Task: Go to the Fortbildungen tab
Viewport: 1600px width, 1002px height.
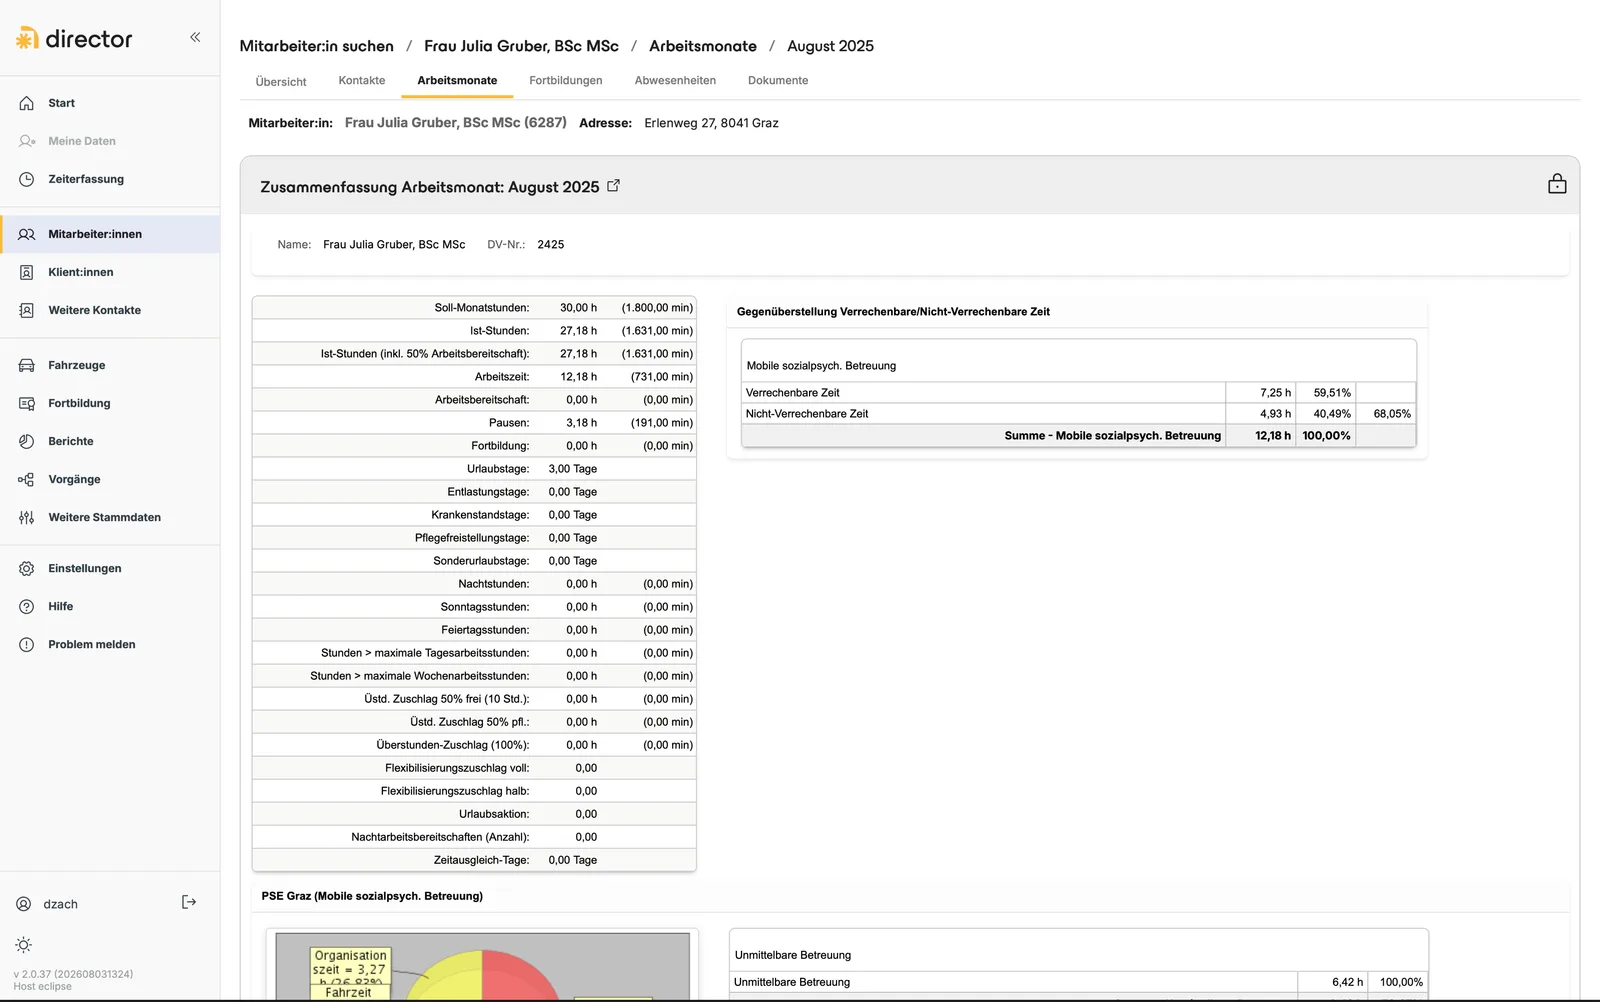Action: pyautogui.click(x=566, y=80)
